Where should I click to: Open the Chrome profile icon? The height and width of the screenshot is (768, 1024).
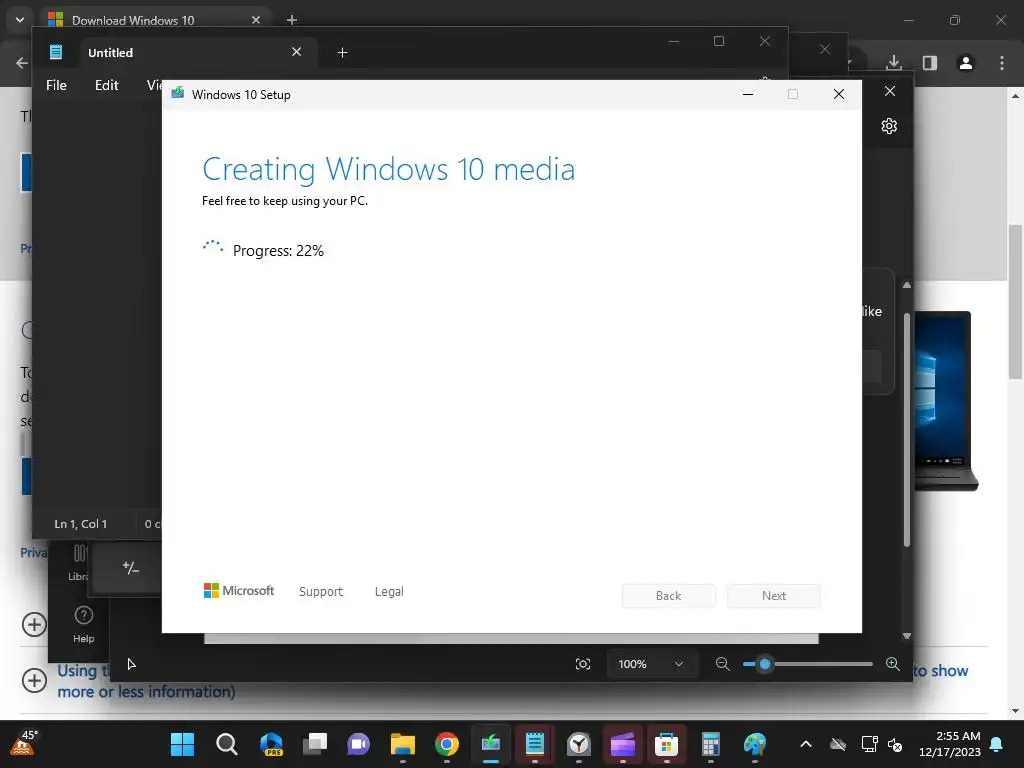tap(966, 63)
